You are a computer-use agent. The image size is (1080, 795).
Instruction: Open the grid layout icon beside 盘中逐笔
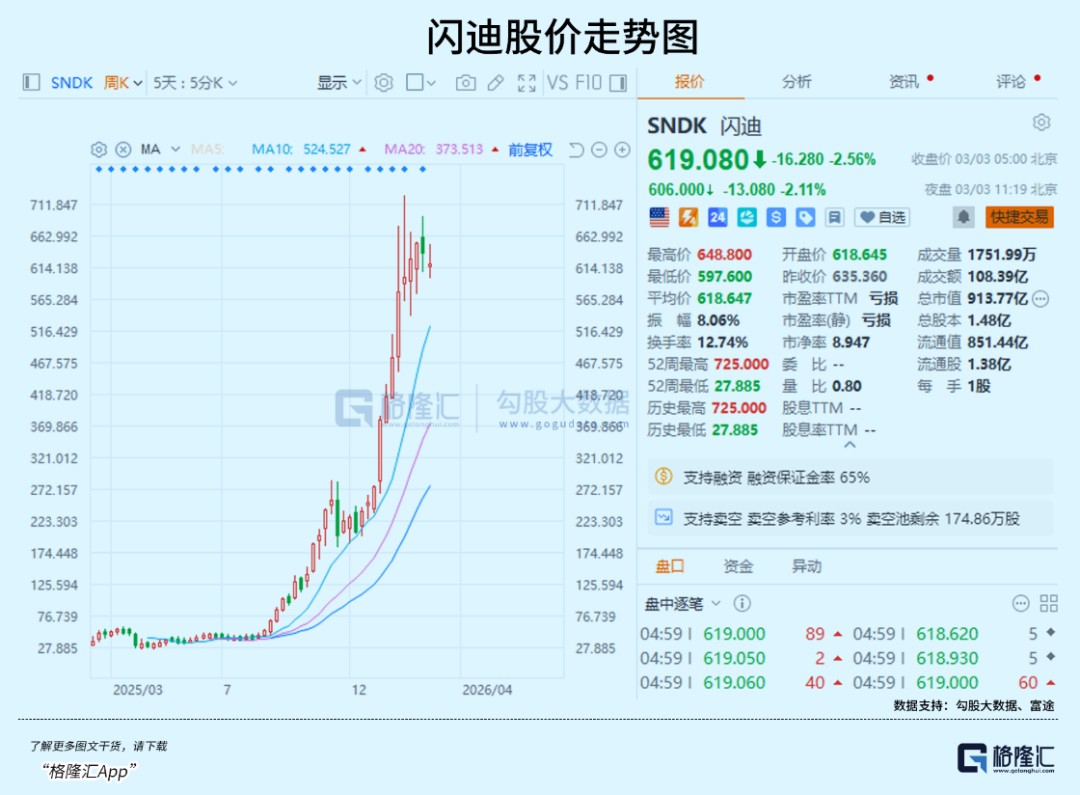point(1047,603)
